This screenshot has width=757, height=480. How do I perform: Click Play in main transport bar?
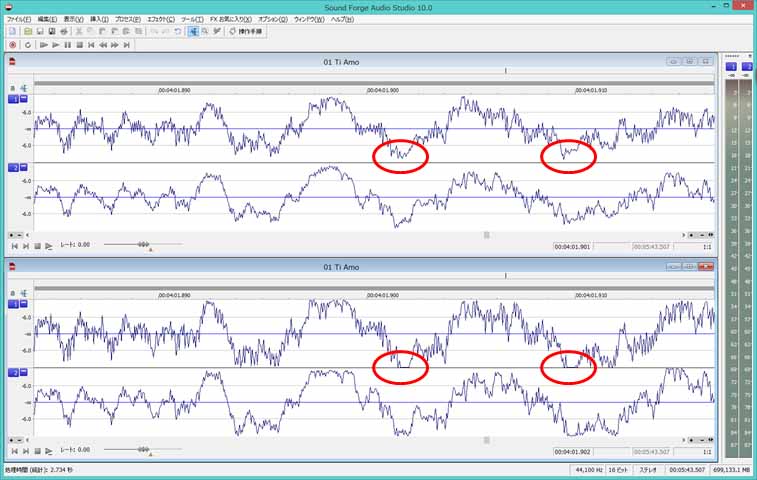tap(56, 45)
